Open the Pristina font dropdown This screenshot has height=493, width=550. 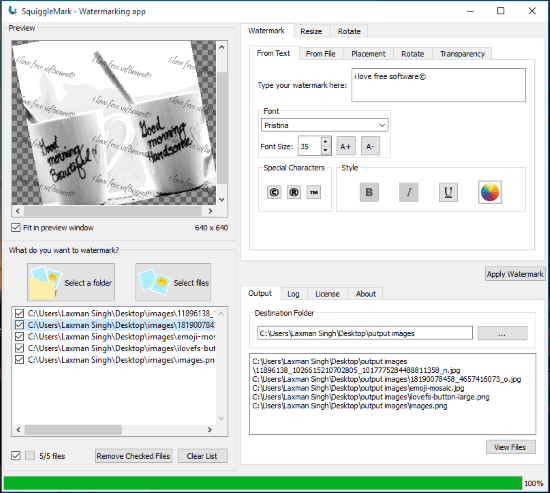[x=324, y=125]
